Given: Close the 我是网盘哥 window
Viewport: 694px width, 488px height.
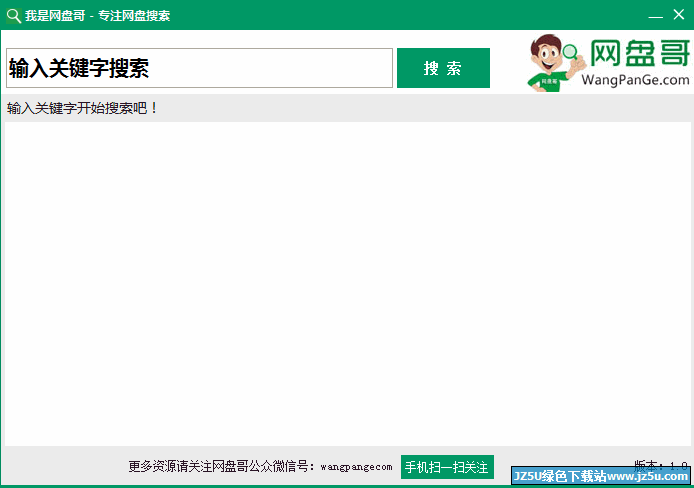Looking at the screenshot, I should [679, 15].
